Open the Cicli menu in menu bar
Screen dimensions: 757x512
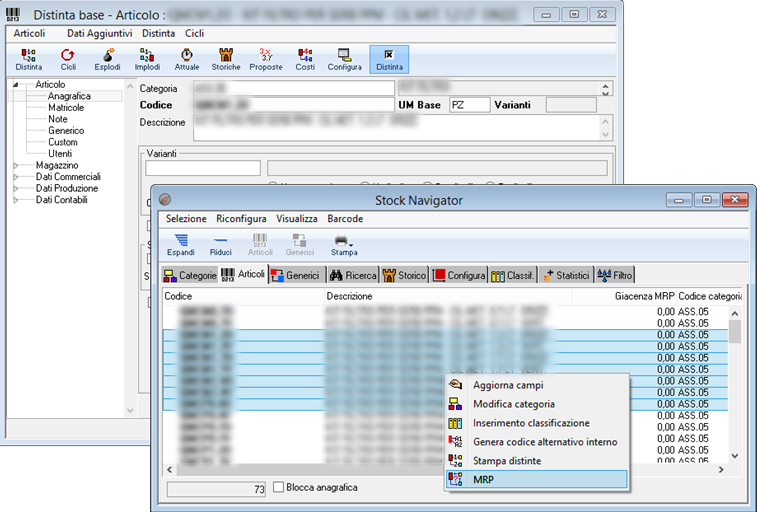tap(194, 33)
